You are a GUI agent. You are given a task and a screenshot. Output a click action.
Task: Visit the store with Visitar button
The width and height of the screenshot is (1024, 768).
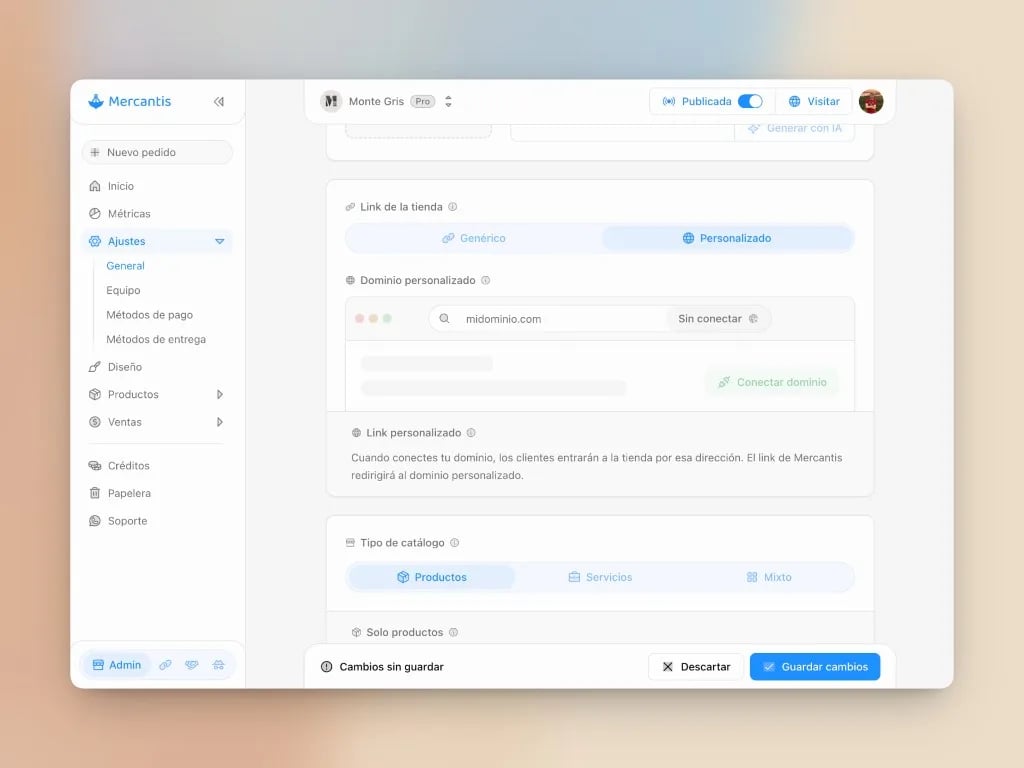(814, 101)
